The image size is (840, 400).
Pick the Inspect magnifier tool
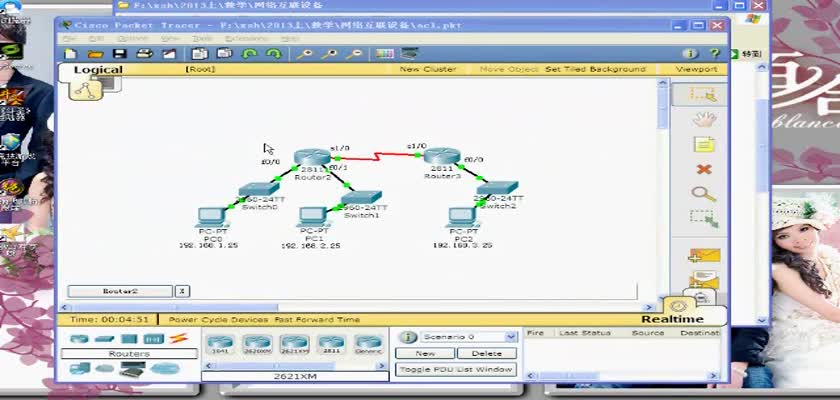point(703,194)
